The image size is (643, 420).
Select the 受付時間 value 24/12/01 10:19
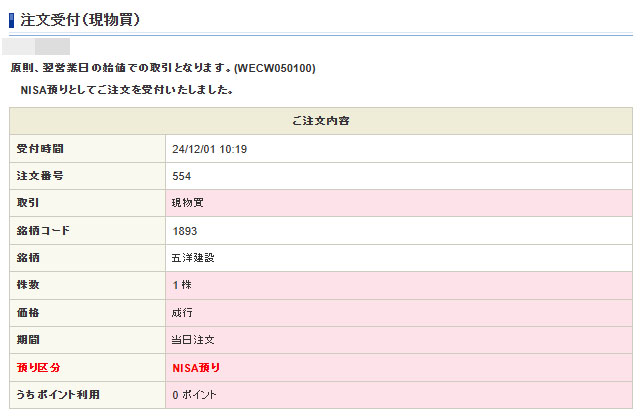(x=209, y=149)
